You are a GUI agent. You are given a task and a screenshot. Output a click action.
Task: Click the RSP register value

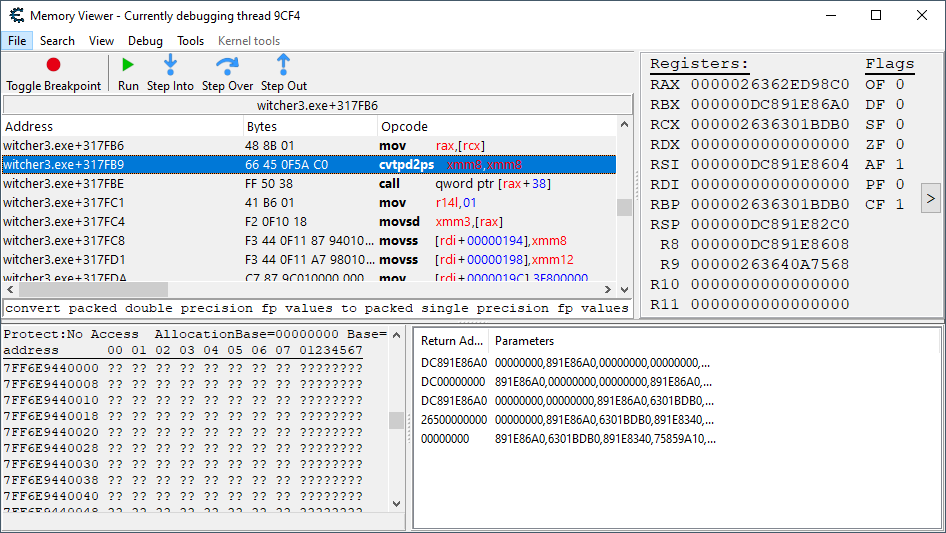coord(769,224)
